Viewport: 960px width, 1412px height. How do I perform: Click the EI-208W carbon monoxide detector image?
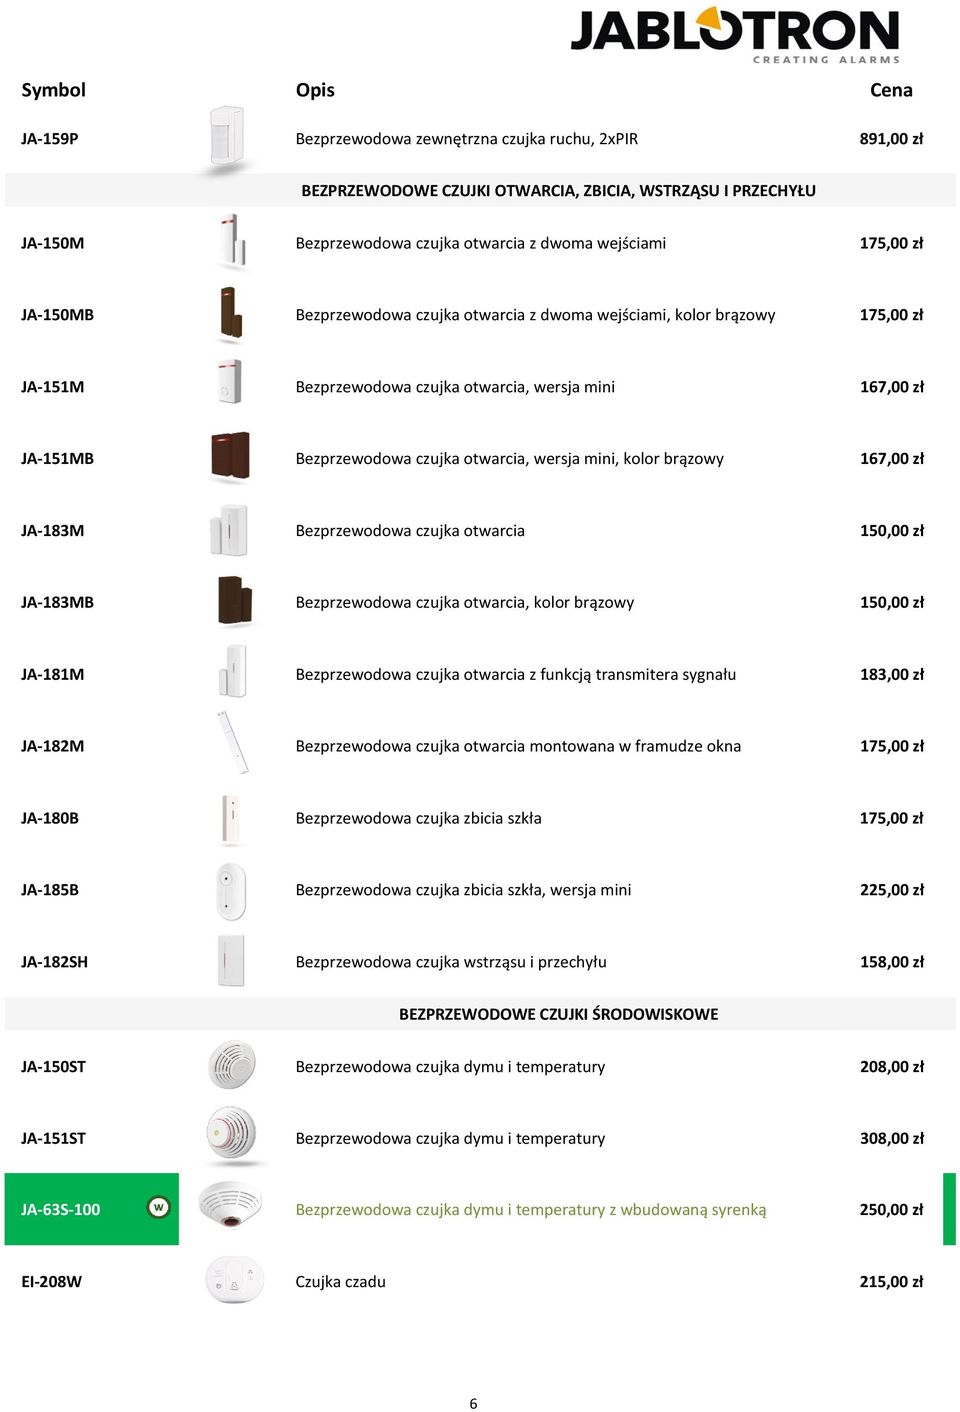(234, 1281)
